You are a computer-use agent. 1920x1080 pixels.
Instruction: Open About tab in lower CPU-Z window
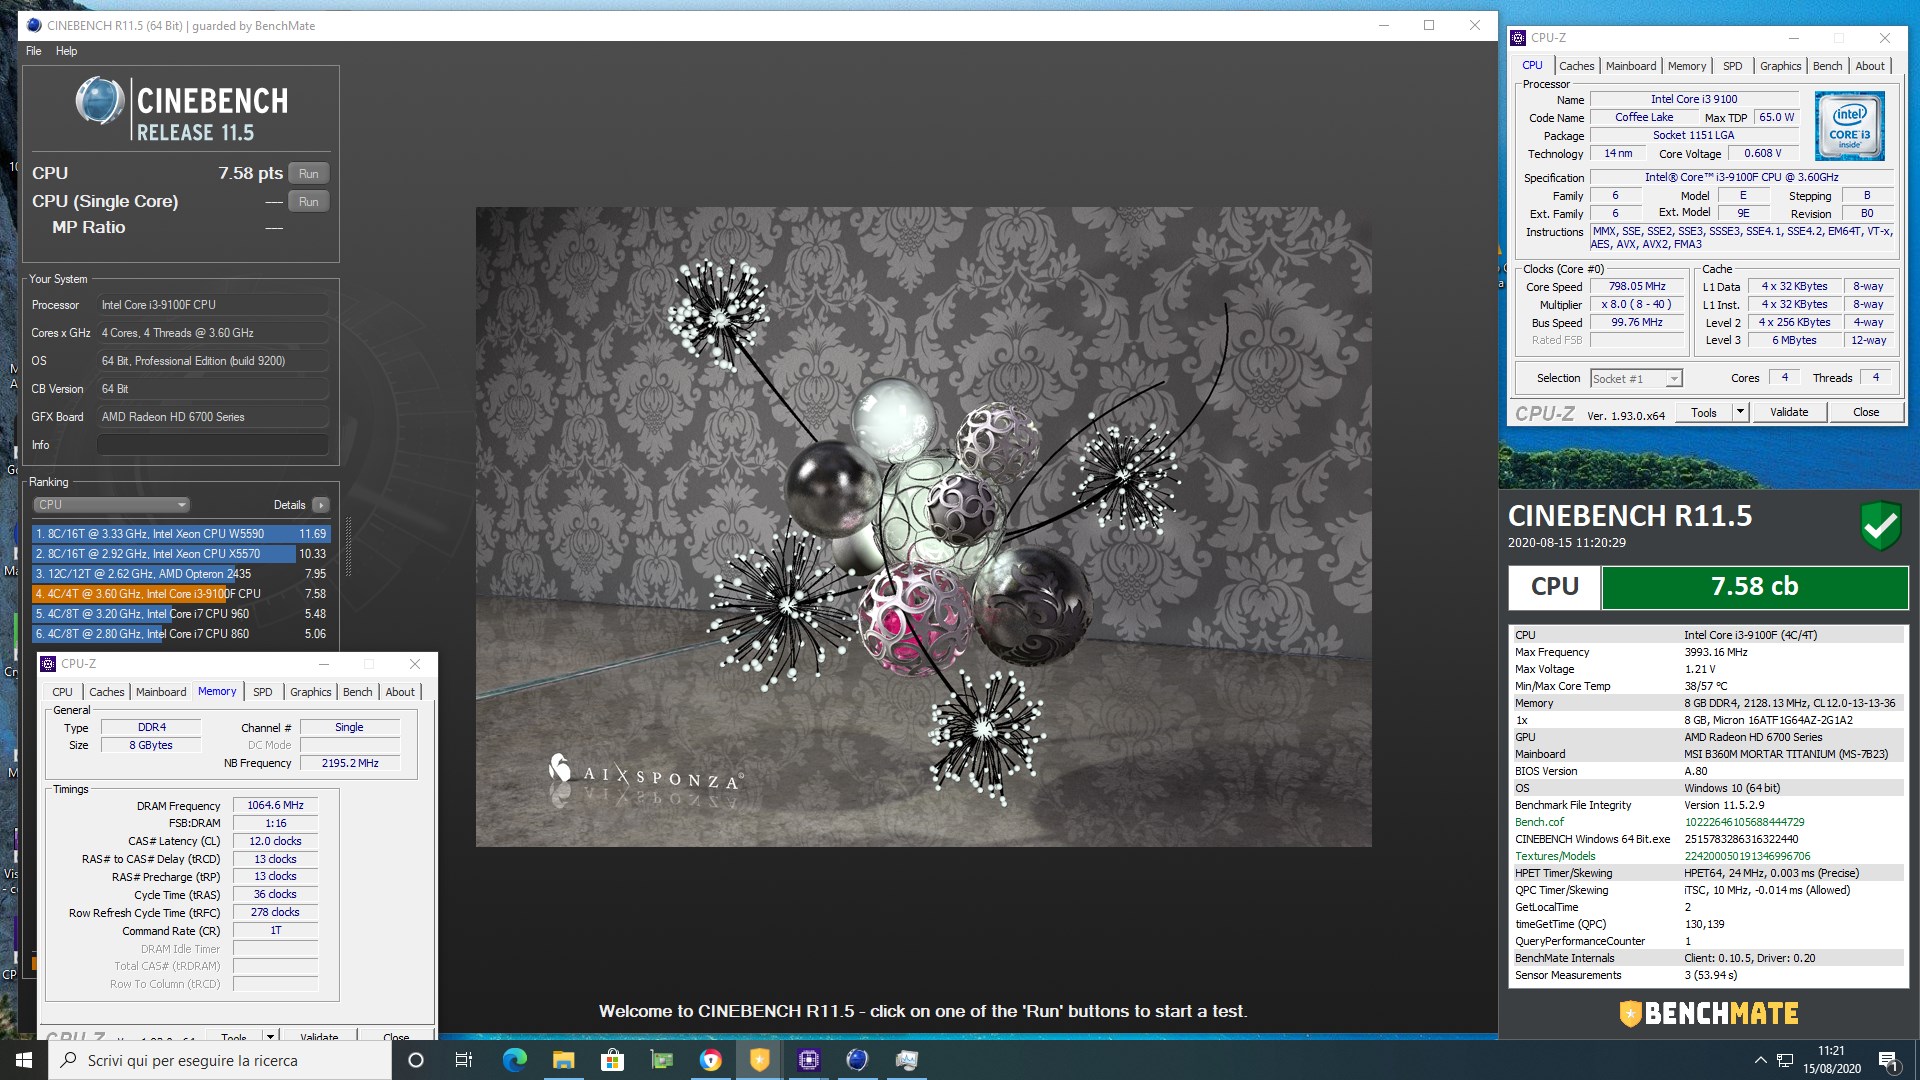point(399,692)
